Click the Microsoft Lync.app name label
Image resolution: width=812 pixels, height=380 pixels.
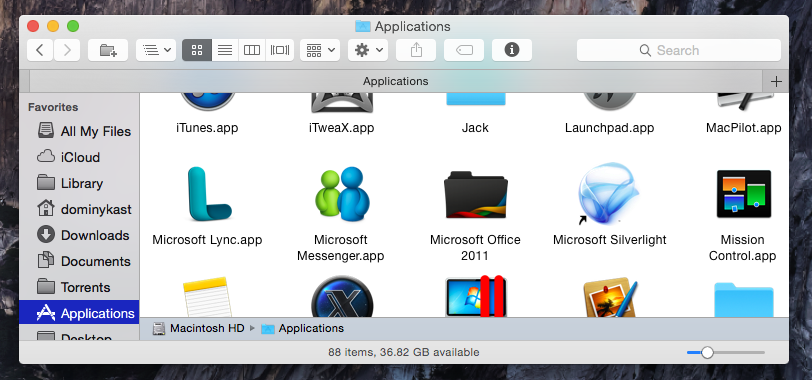(x=207, y=240)
